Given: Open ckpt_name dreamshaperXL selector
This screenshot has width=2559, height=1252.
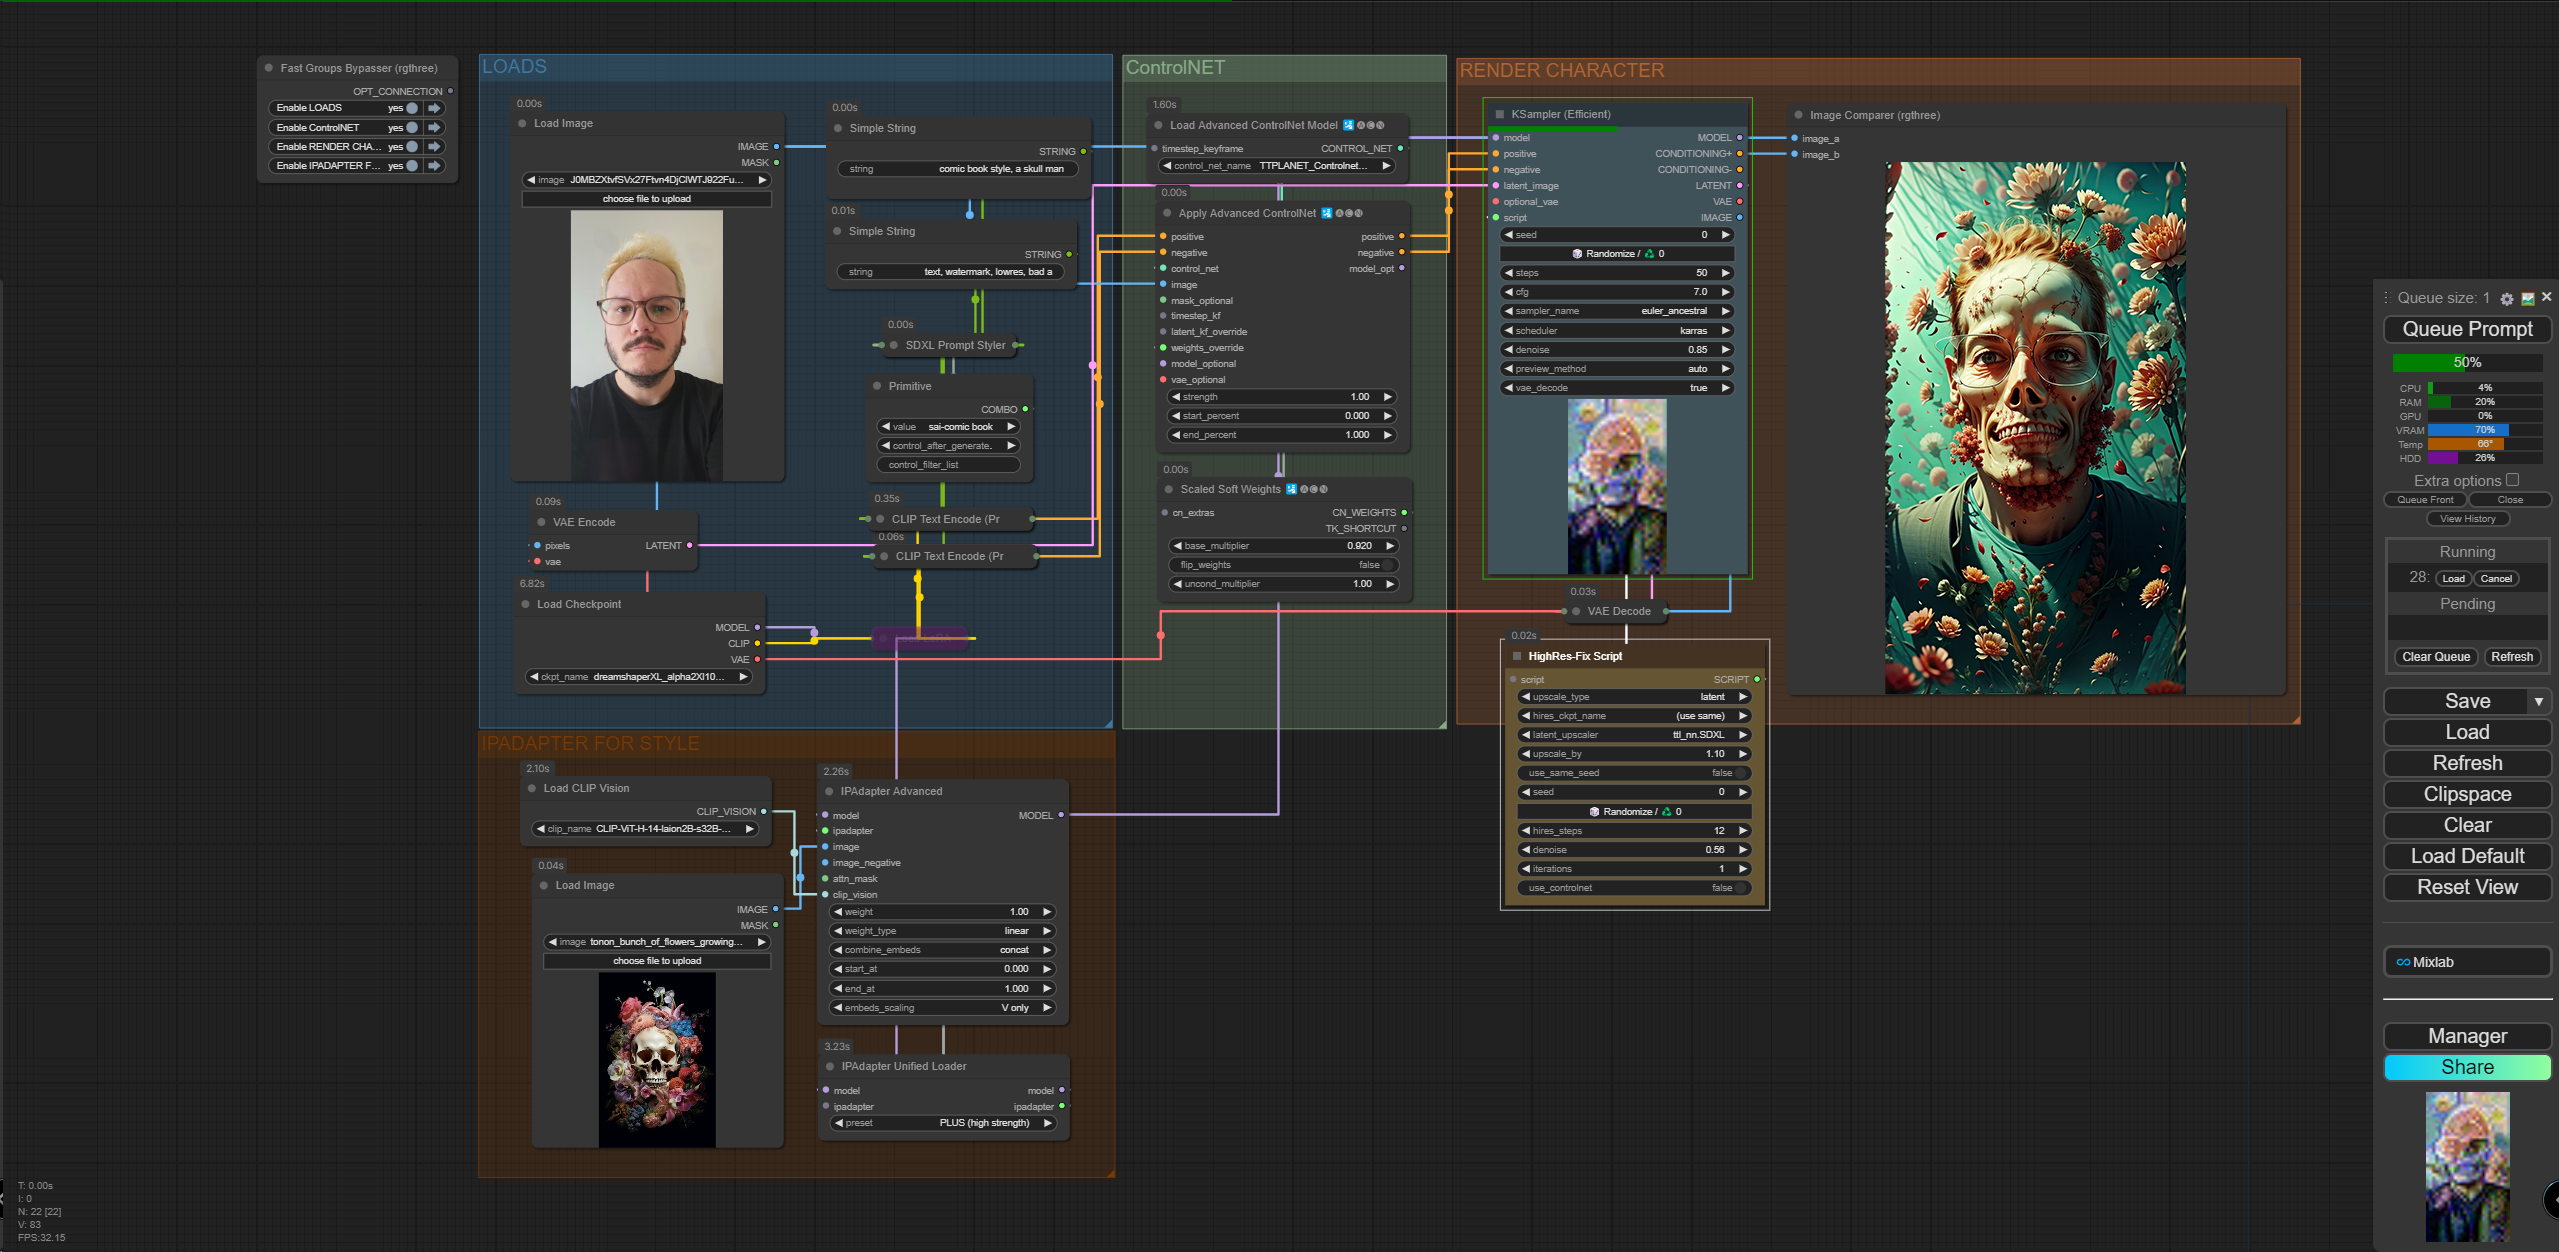Looking at the screenshot, I should pos(639,678).
